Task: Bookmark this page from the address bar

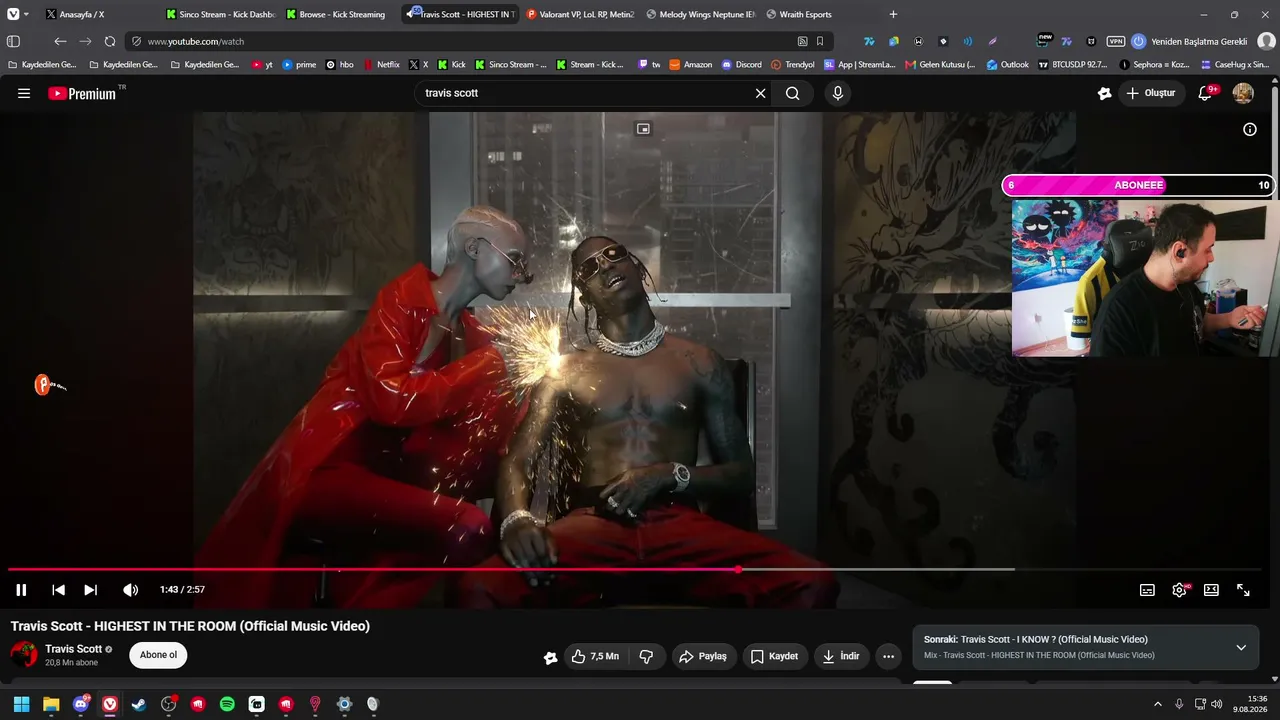Action: (x=820, y=41)
